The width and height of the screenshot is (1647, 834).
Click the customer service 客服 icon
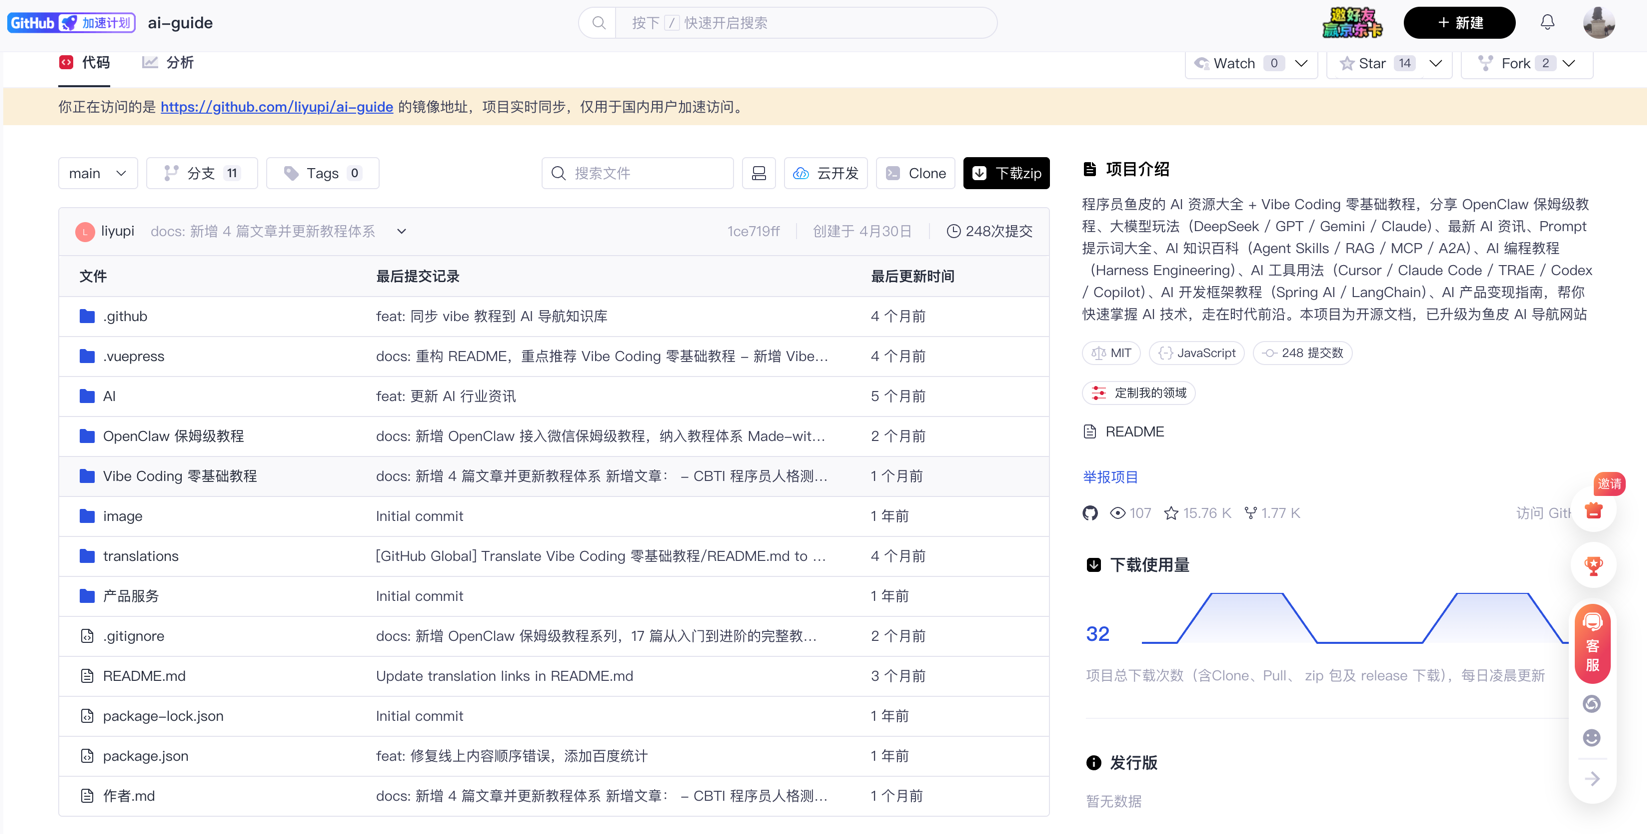pos(1593,644)
